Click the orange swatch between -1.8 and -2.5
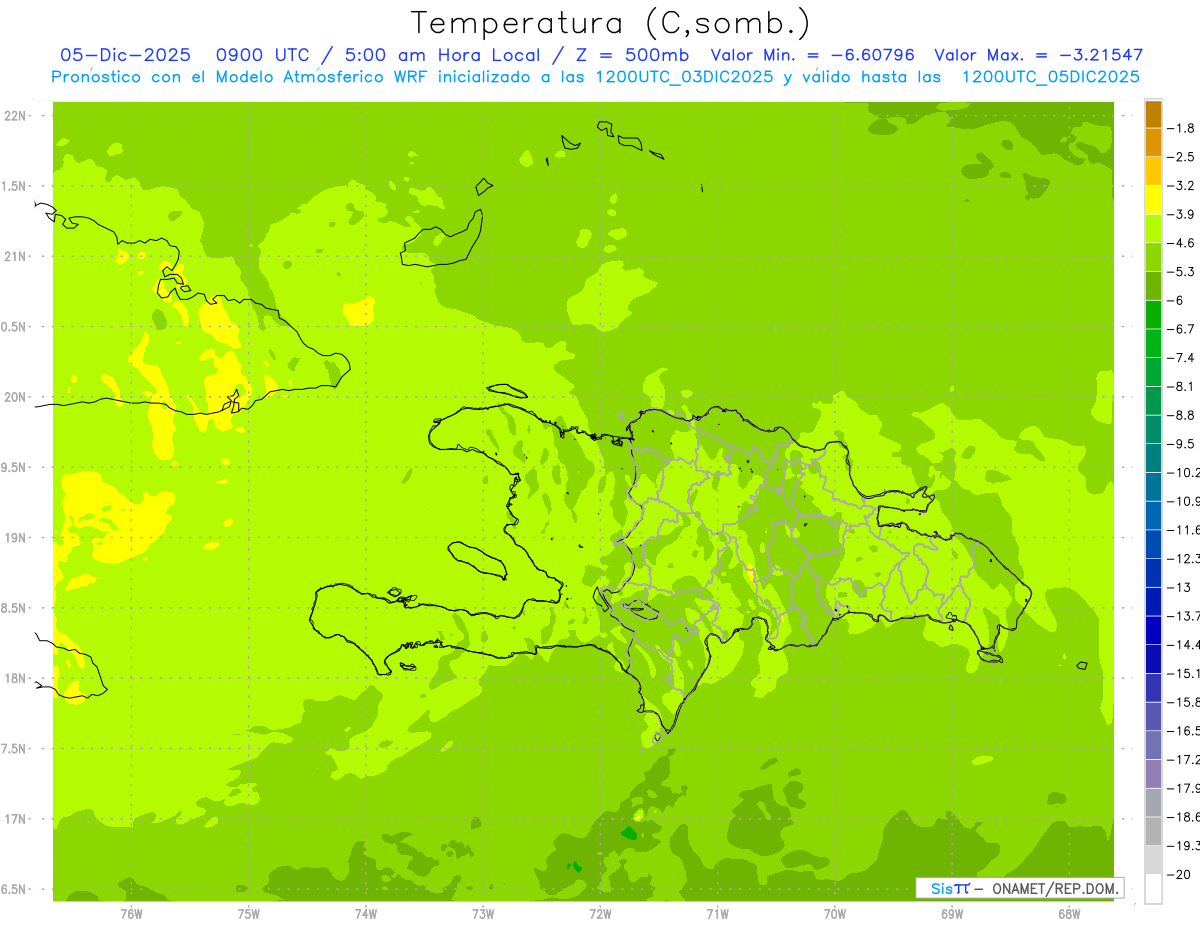1200x927 pixels. (1153, 142)
